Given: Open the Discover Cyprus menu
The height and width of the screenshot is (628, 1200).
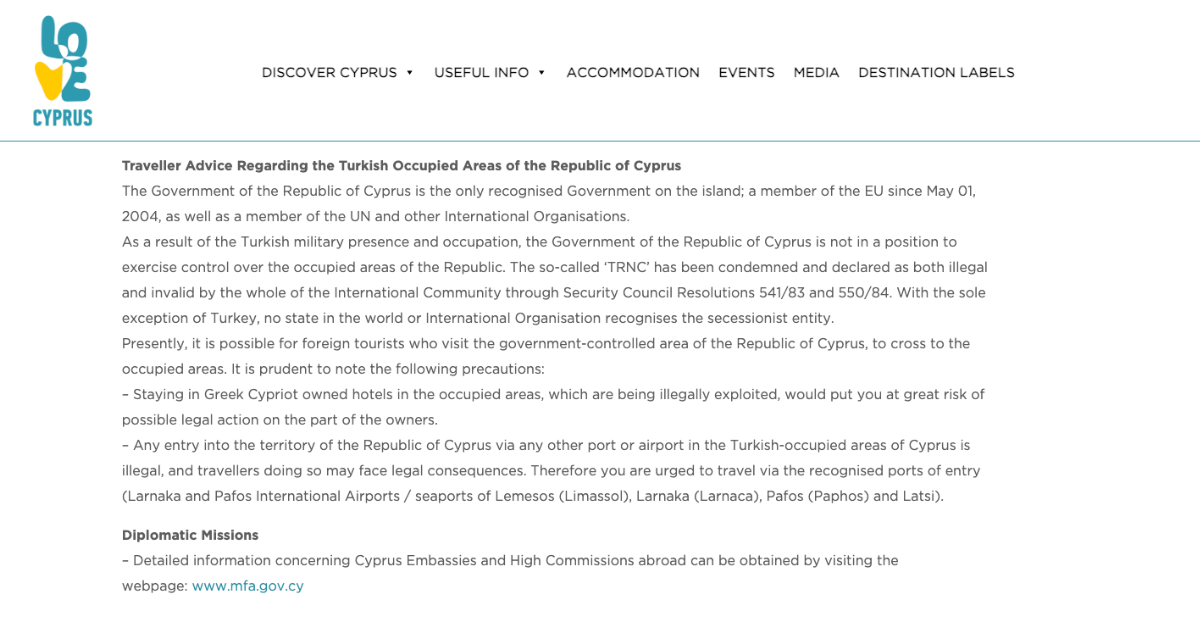Looking at the screenshot, I should [329, 73].
